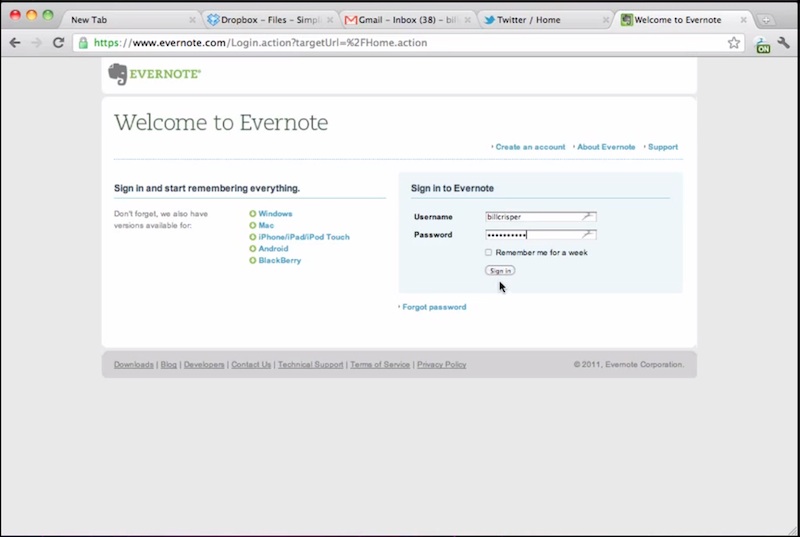Open a new tab with the plus button
This screenshot has height=537, width=800.
point(767,20)
